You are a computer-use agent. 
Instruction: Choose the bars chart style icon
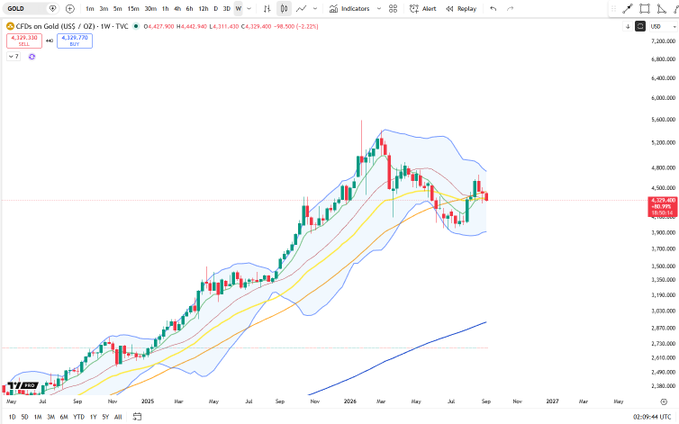(268, 9)
